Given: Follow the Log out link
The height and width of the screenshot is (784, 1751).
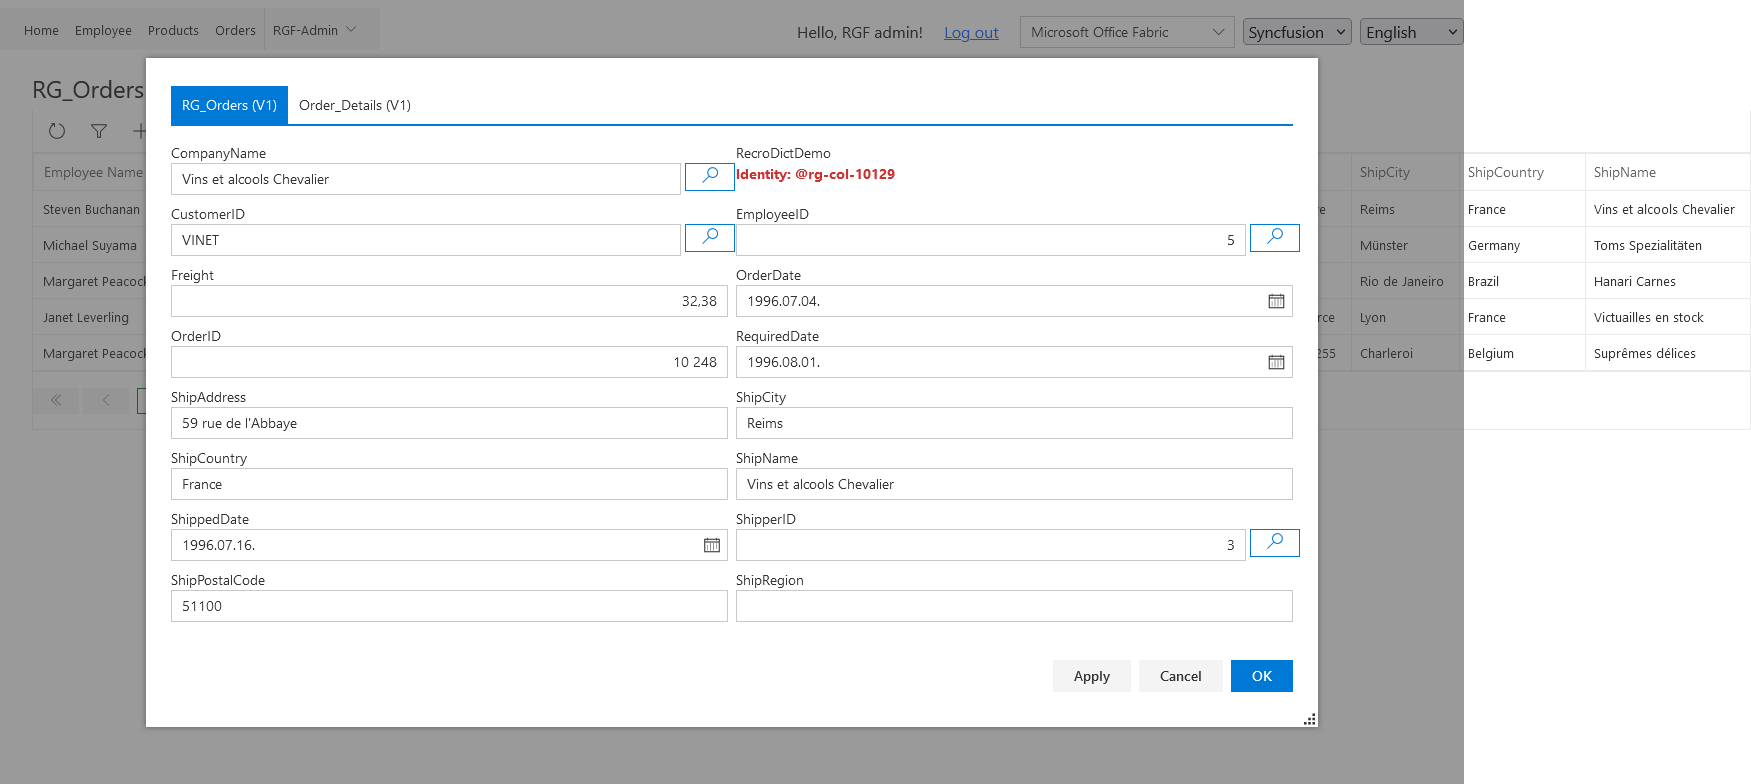Looking at the screenshot, I should click(x=971, y=32).
